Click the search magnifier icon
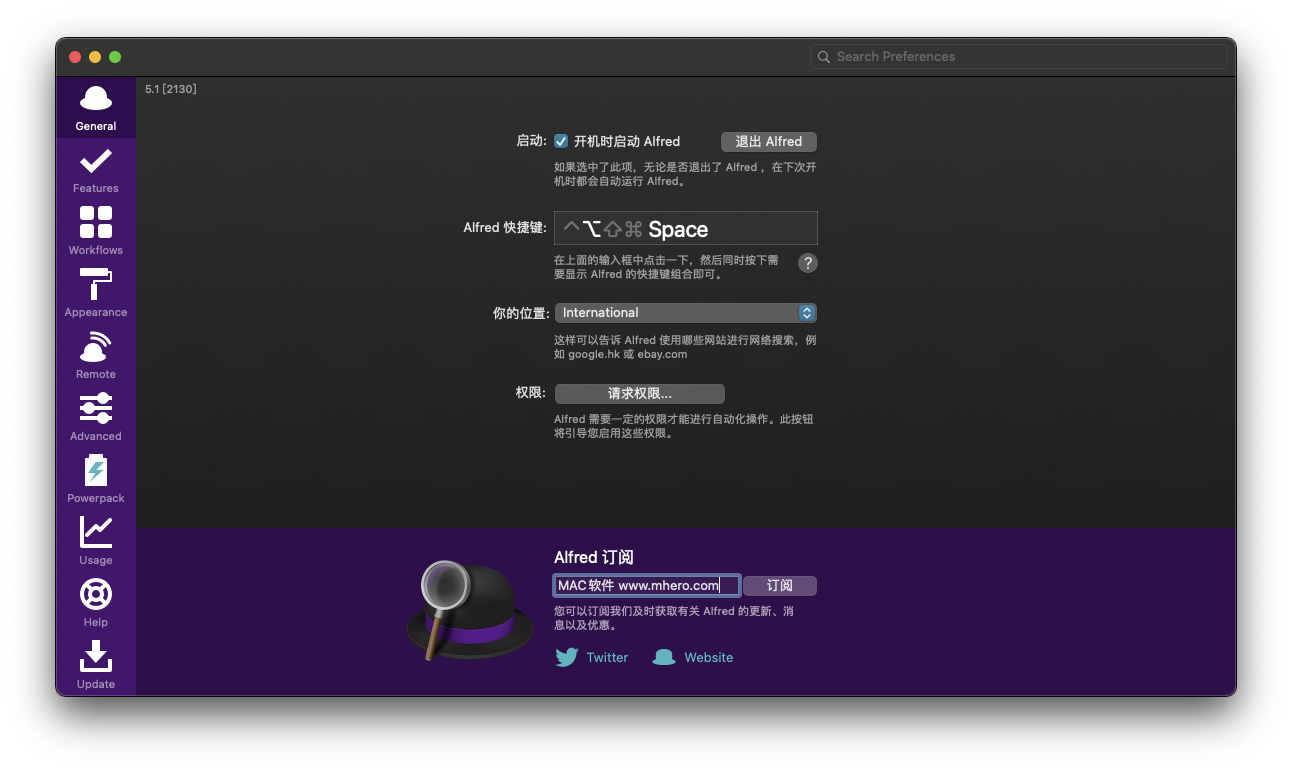1292x770 pixels. [824, 57]
